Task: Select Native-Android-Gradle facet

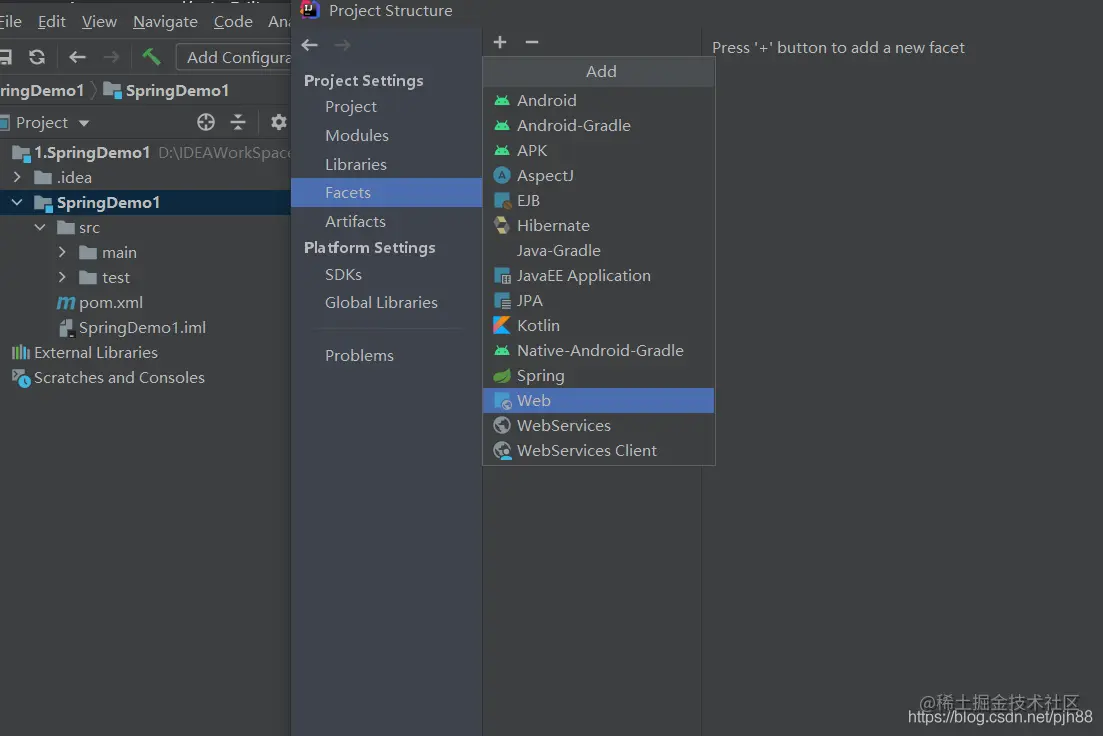Action: coord(599,350)
